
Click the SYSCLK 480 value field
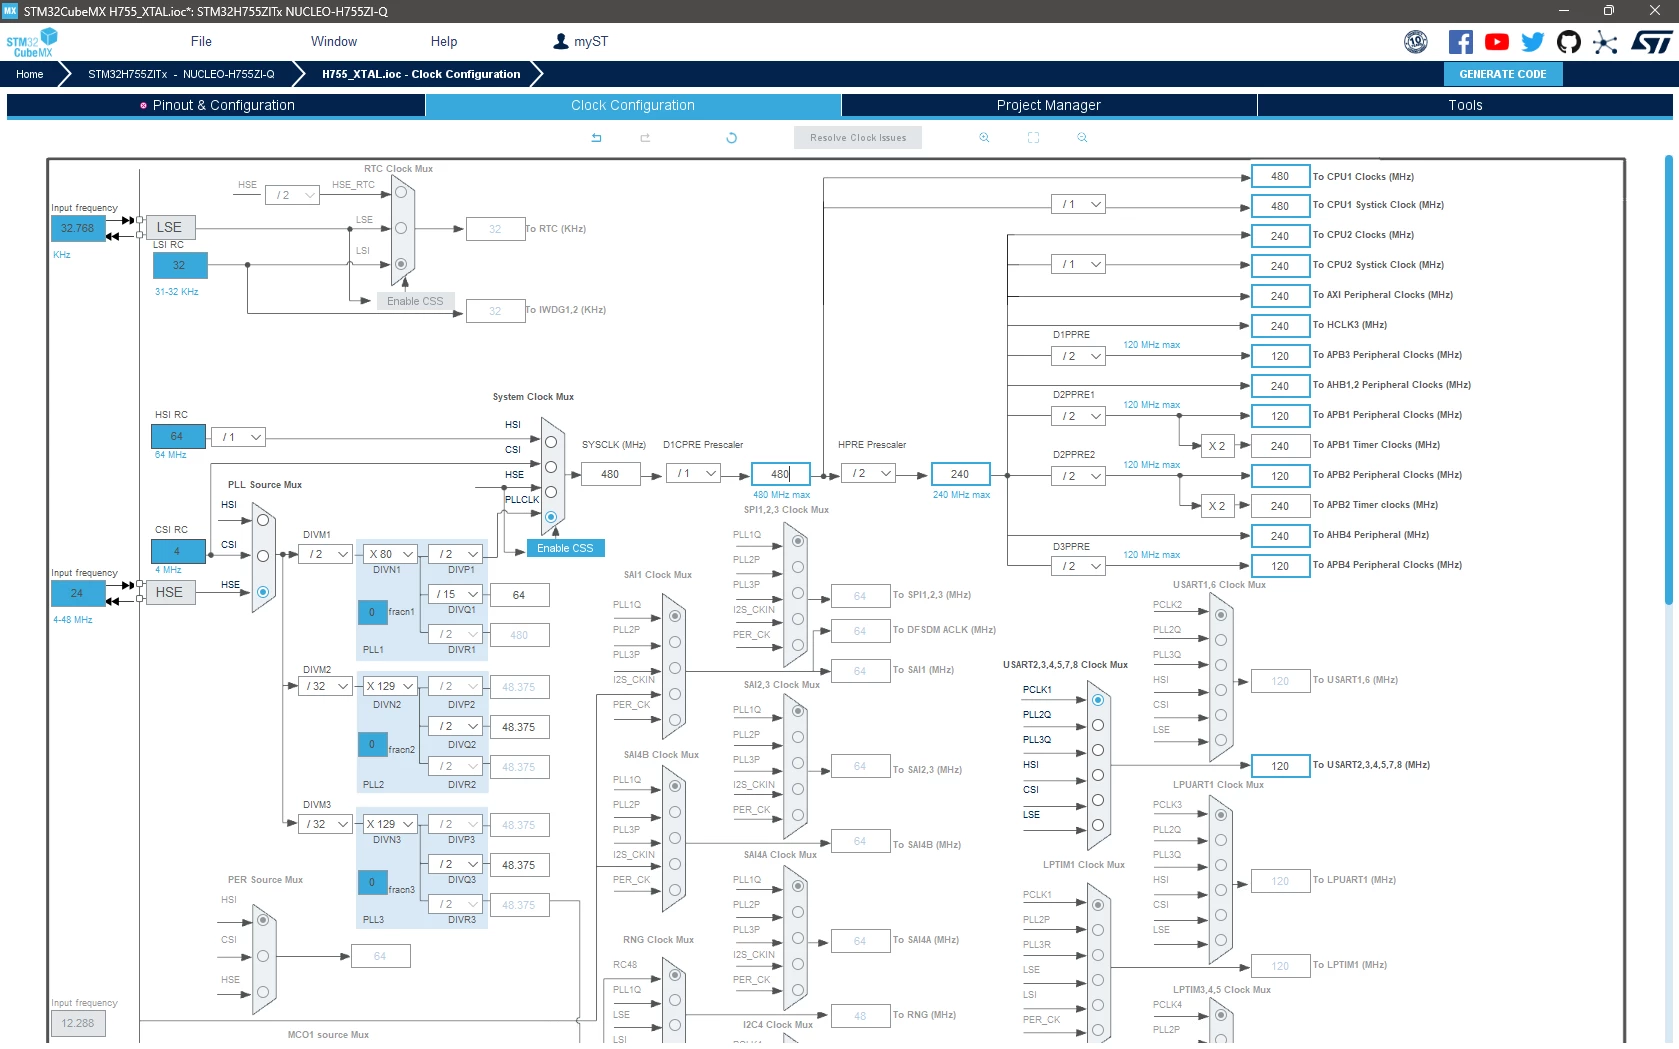[x=610, y=474]
